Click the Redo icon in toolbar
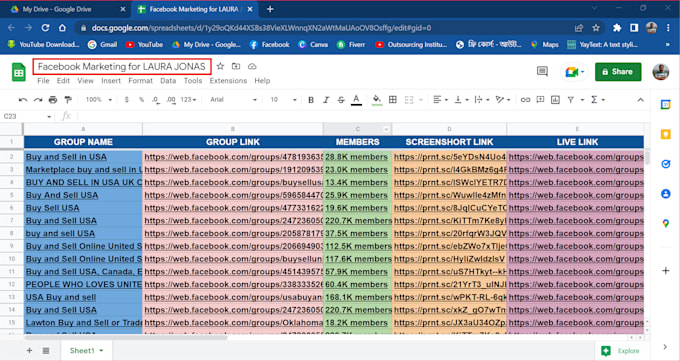680x361 pixels. tap(38, 100)
